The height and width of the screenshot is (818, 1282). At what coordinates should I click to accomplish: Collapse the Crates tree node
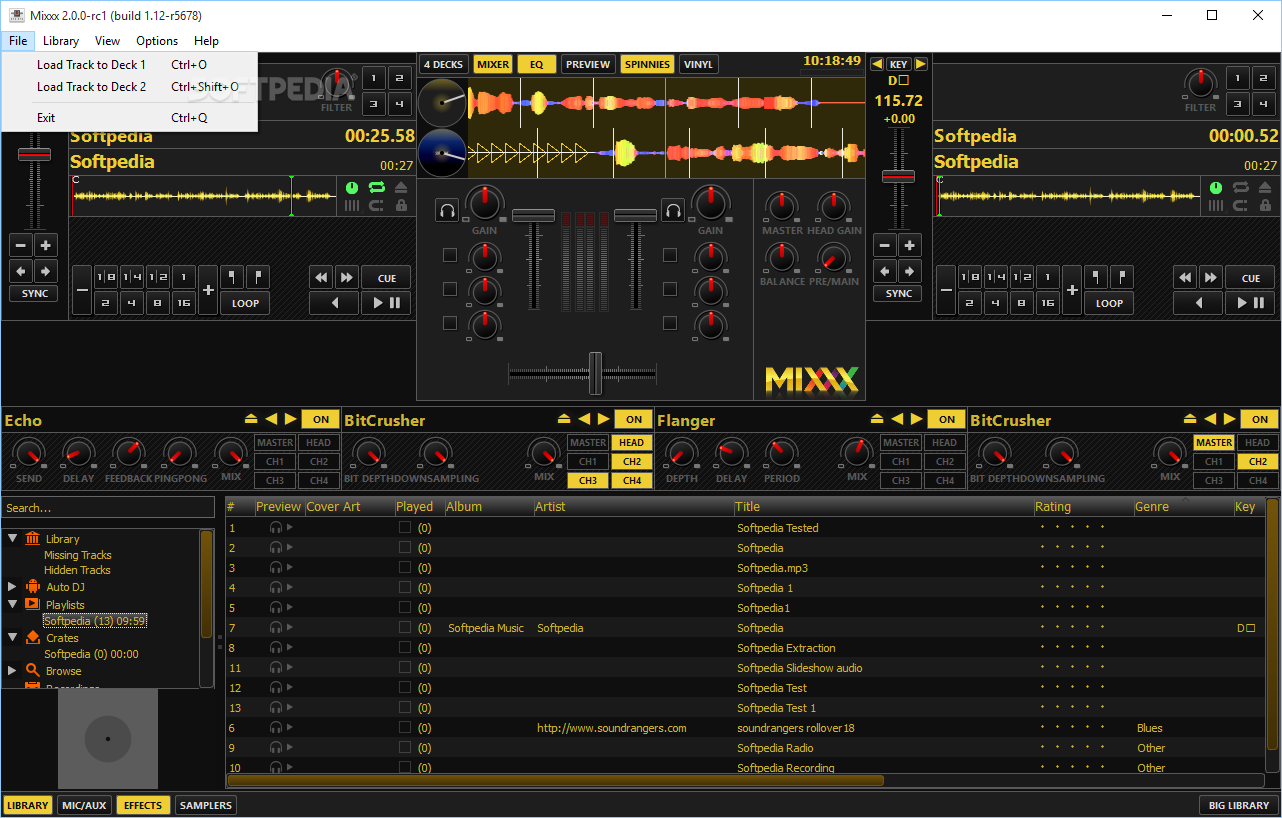point(13,637)
